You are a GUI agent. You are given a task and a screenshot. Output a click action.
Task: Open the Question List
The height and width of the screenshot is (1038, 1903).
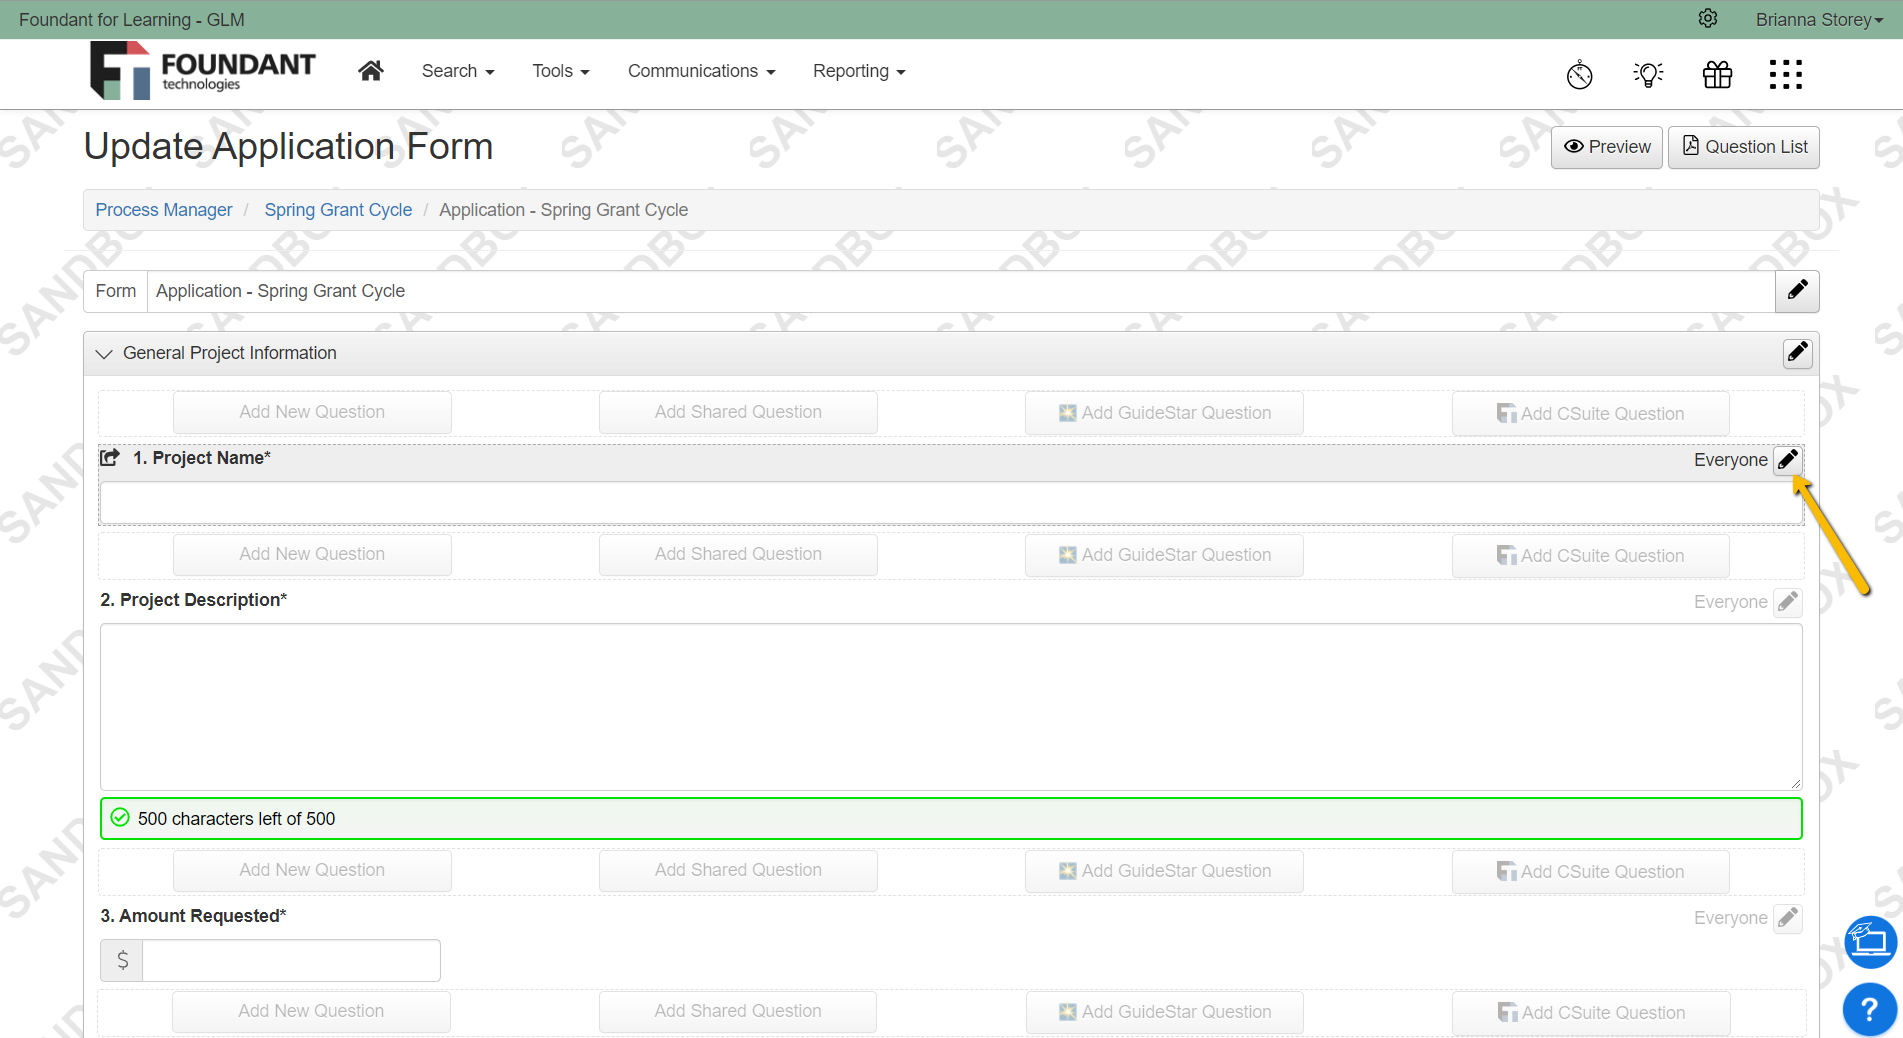click(x=1744, y=147)
